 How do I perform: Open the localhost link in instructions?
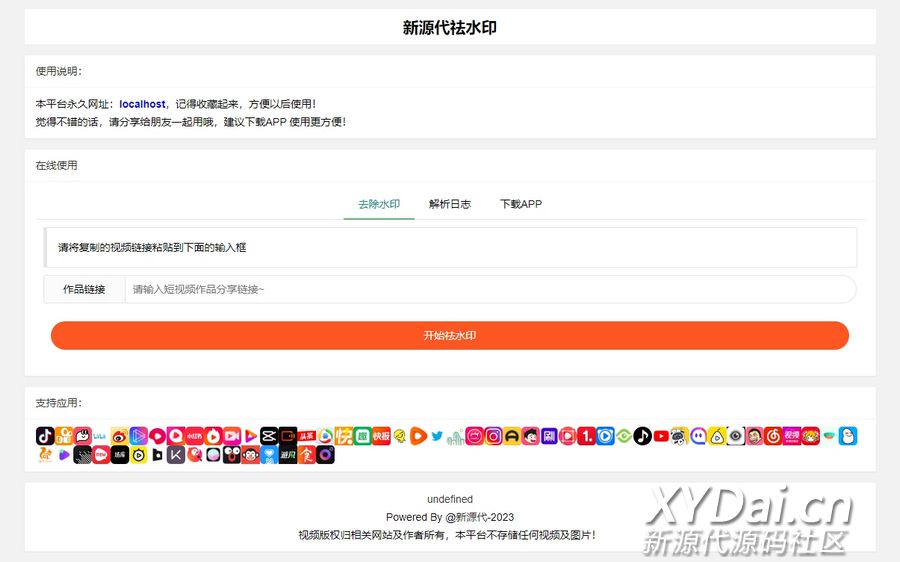142,104
